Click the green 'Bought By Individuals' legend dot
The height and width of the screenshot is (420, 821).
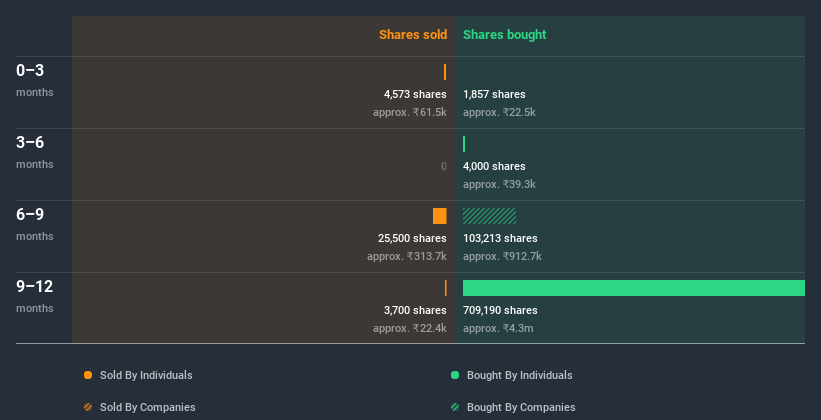[455, 375]
